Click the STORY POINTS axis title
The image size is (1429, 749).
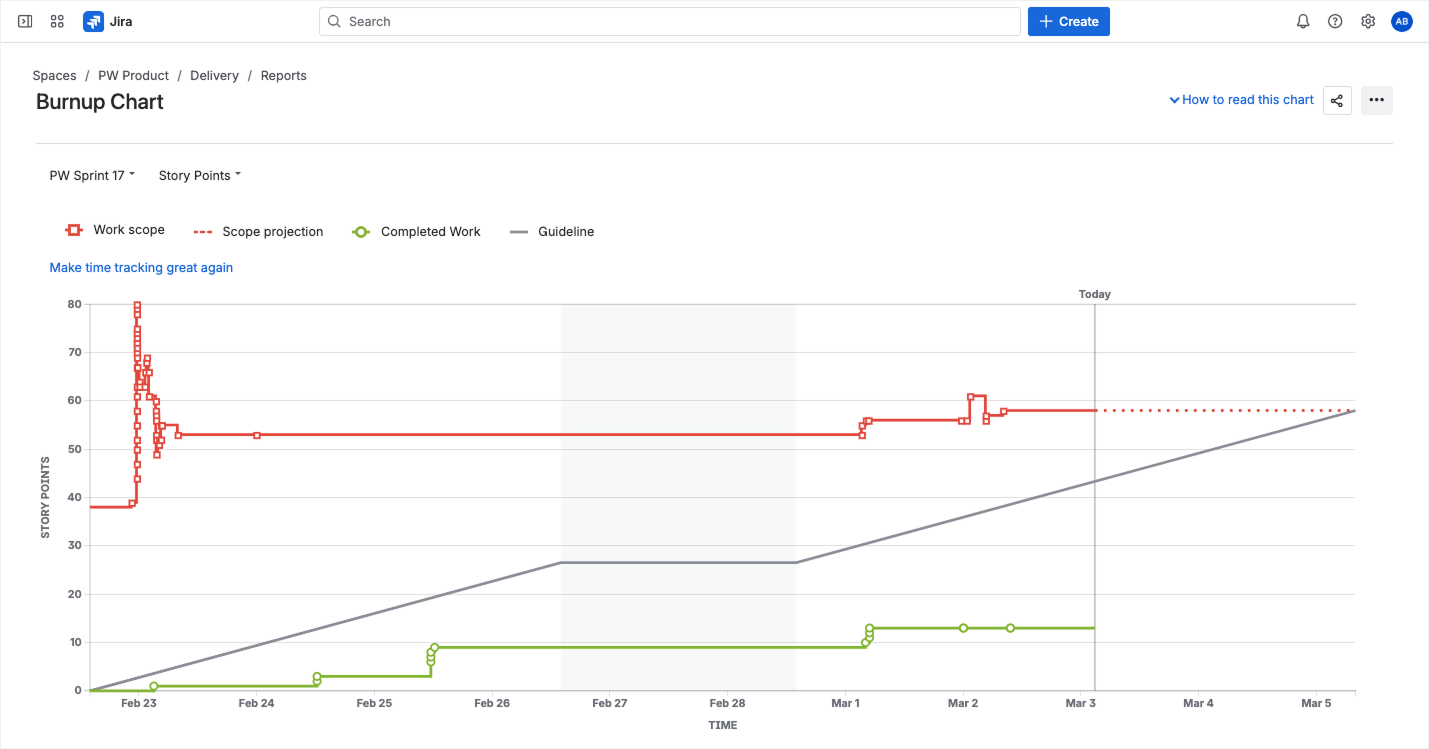click(x=45, y=497)
